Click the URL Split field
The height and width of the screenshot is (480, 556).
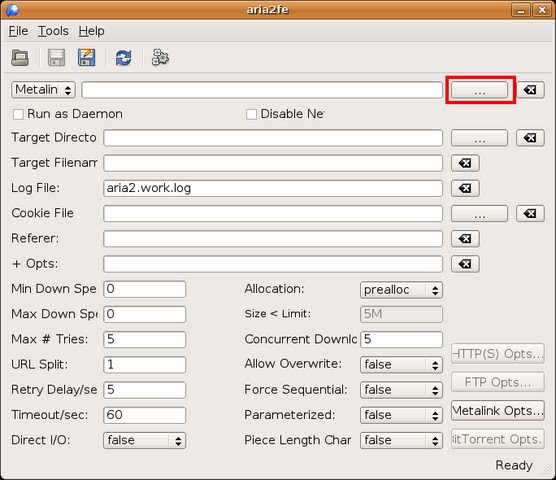click(144, 364)
